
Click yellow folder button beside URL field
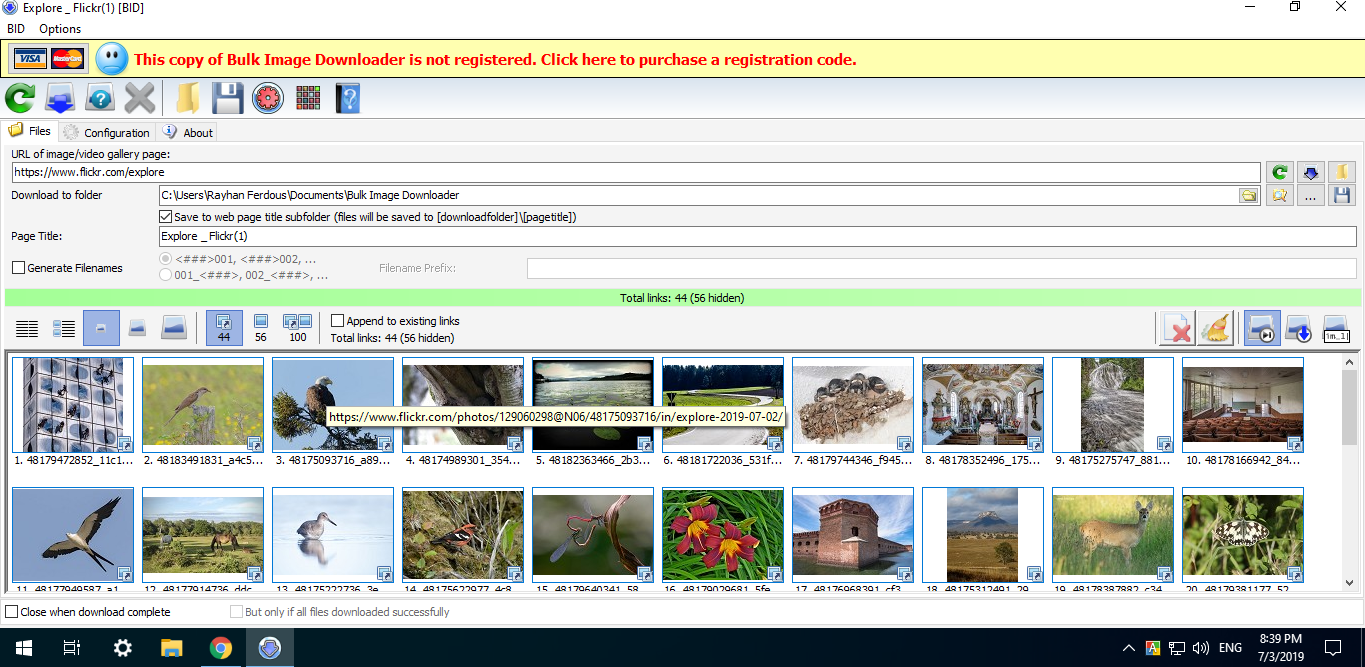pyautogui.click(x=1342, y=172)
